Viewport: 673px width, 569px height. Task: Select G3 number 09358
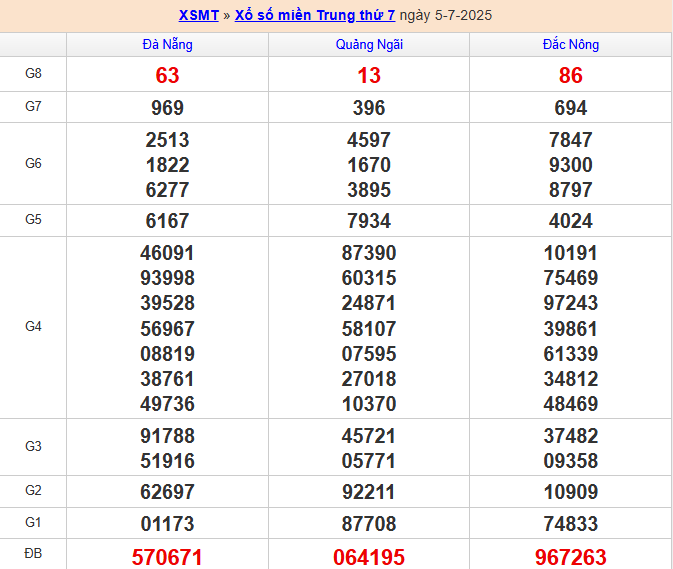click(x=571, y=461)
